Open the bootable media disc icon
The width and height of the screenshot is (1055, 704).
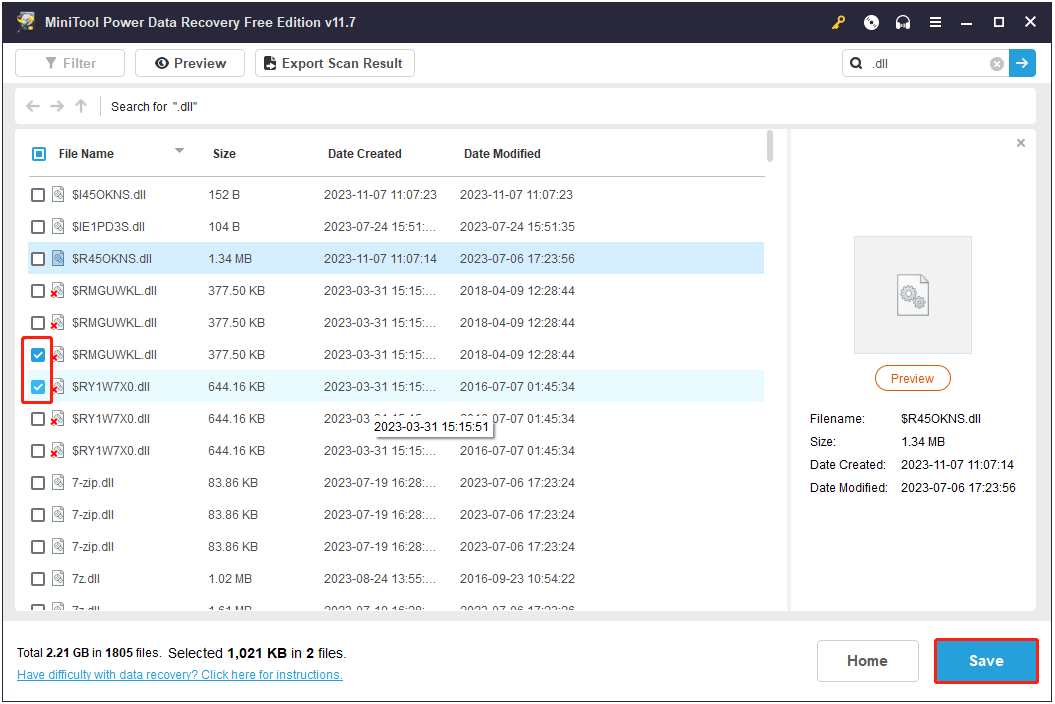coord(870,22)
